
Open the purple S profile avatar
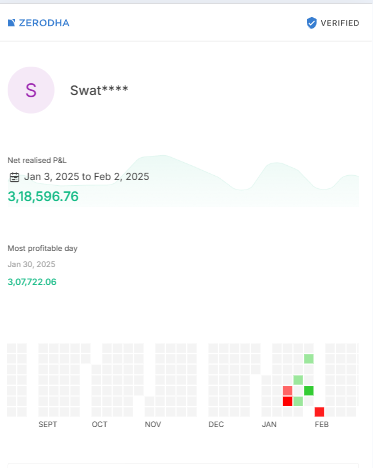31,90
